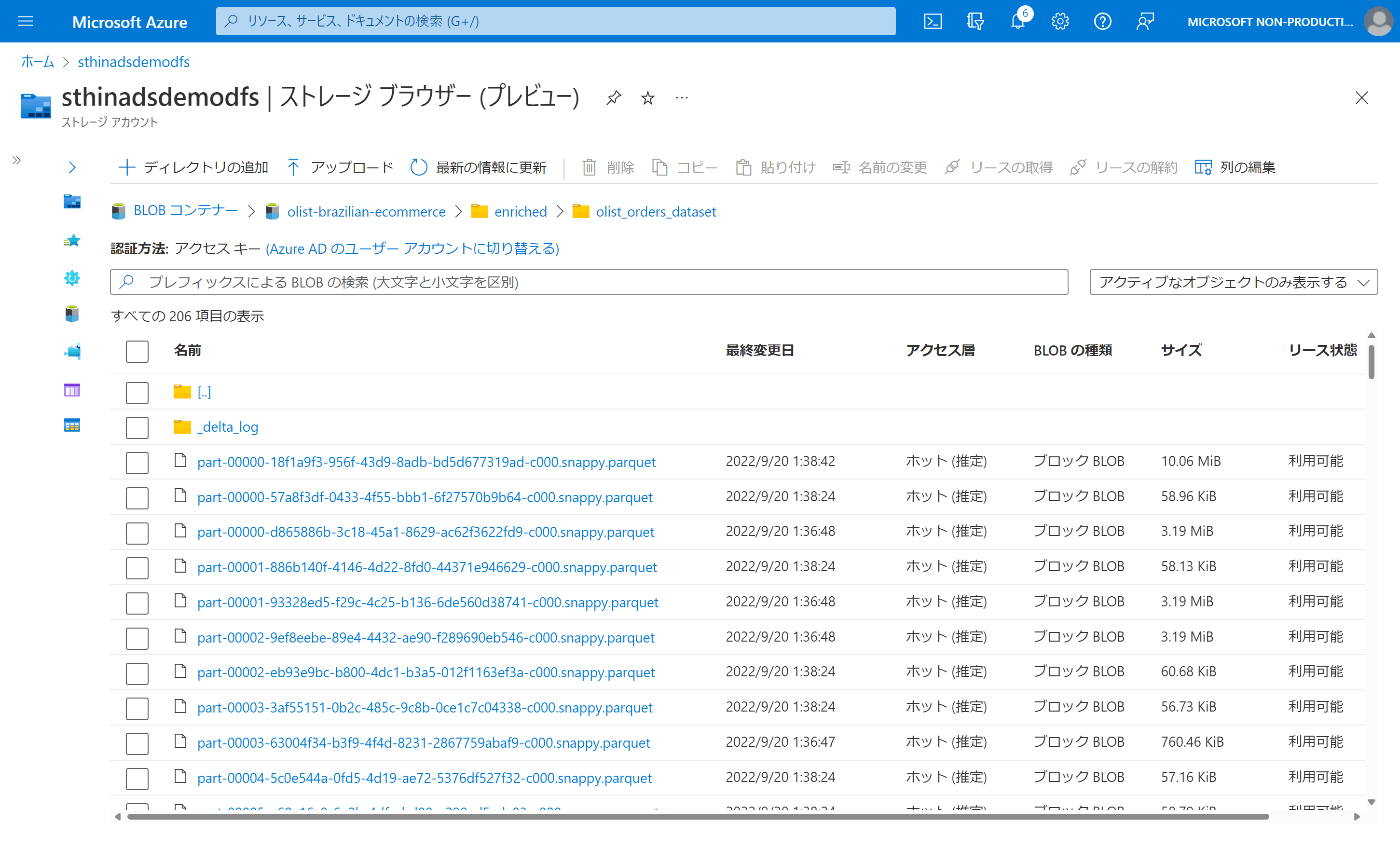Viewport: 1400px width, 850px height.
Task: Go to BLOB コンテナー breadcrumb
Action: [x=185, y=212]
